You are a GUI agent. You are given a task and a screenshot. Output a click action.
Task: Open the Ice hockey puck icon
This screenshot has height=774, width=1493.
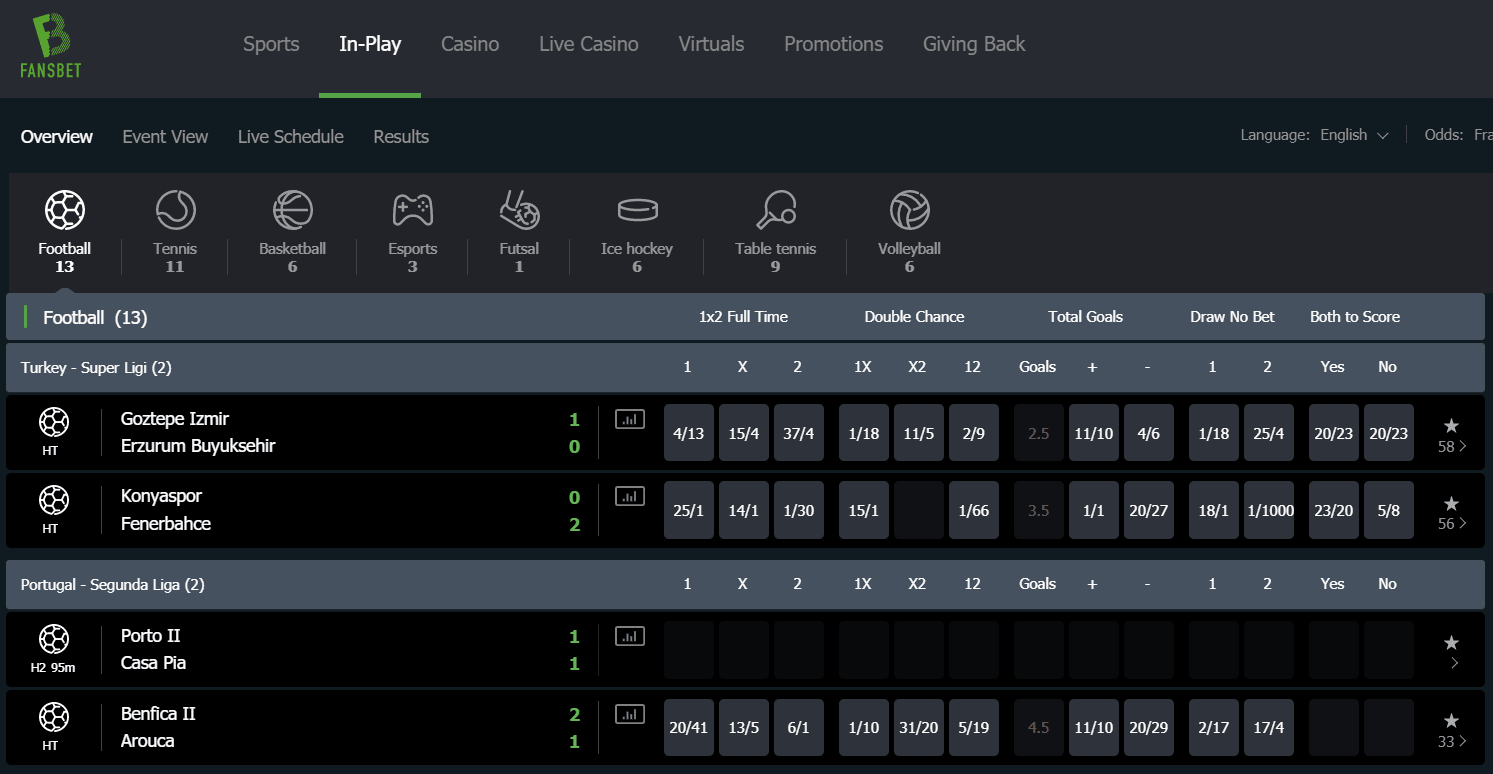click(637, 211)
